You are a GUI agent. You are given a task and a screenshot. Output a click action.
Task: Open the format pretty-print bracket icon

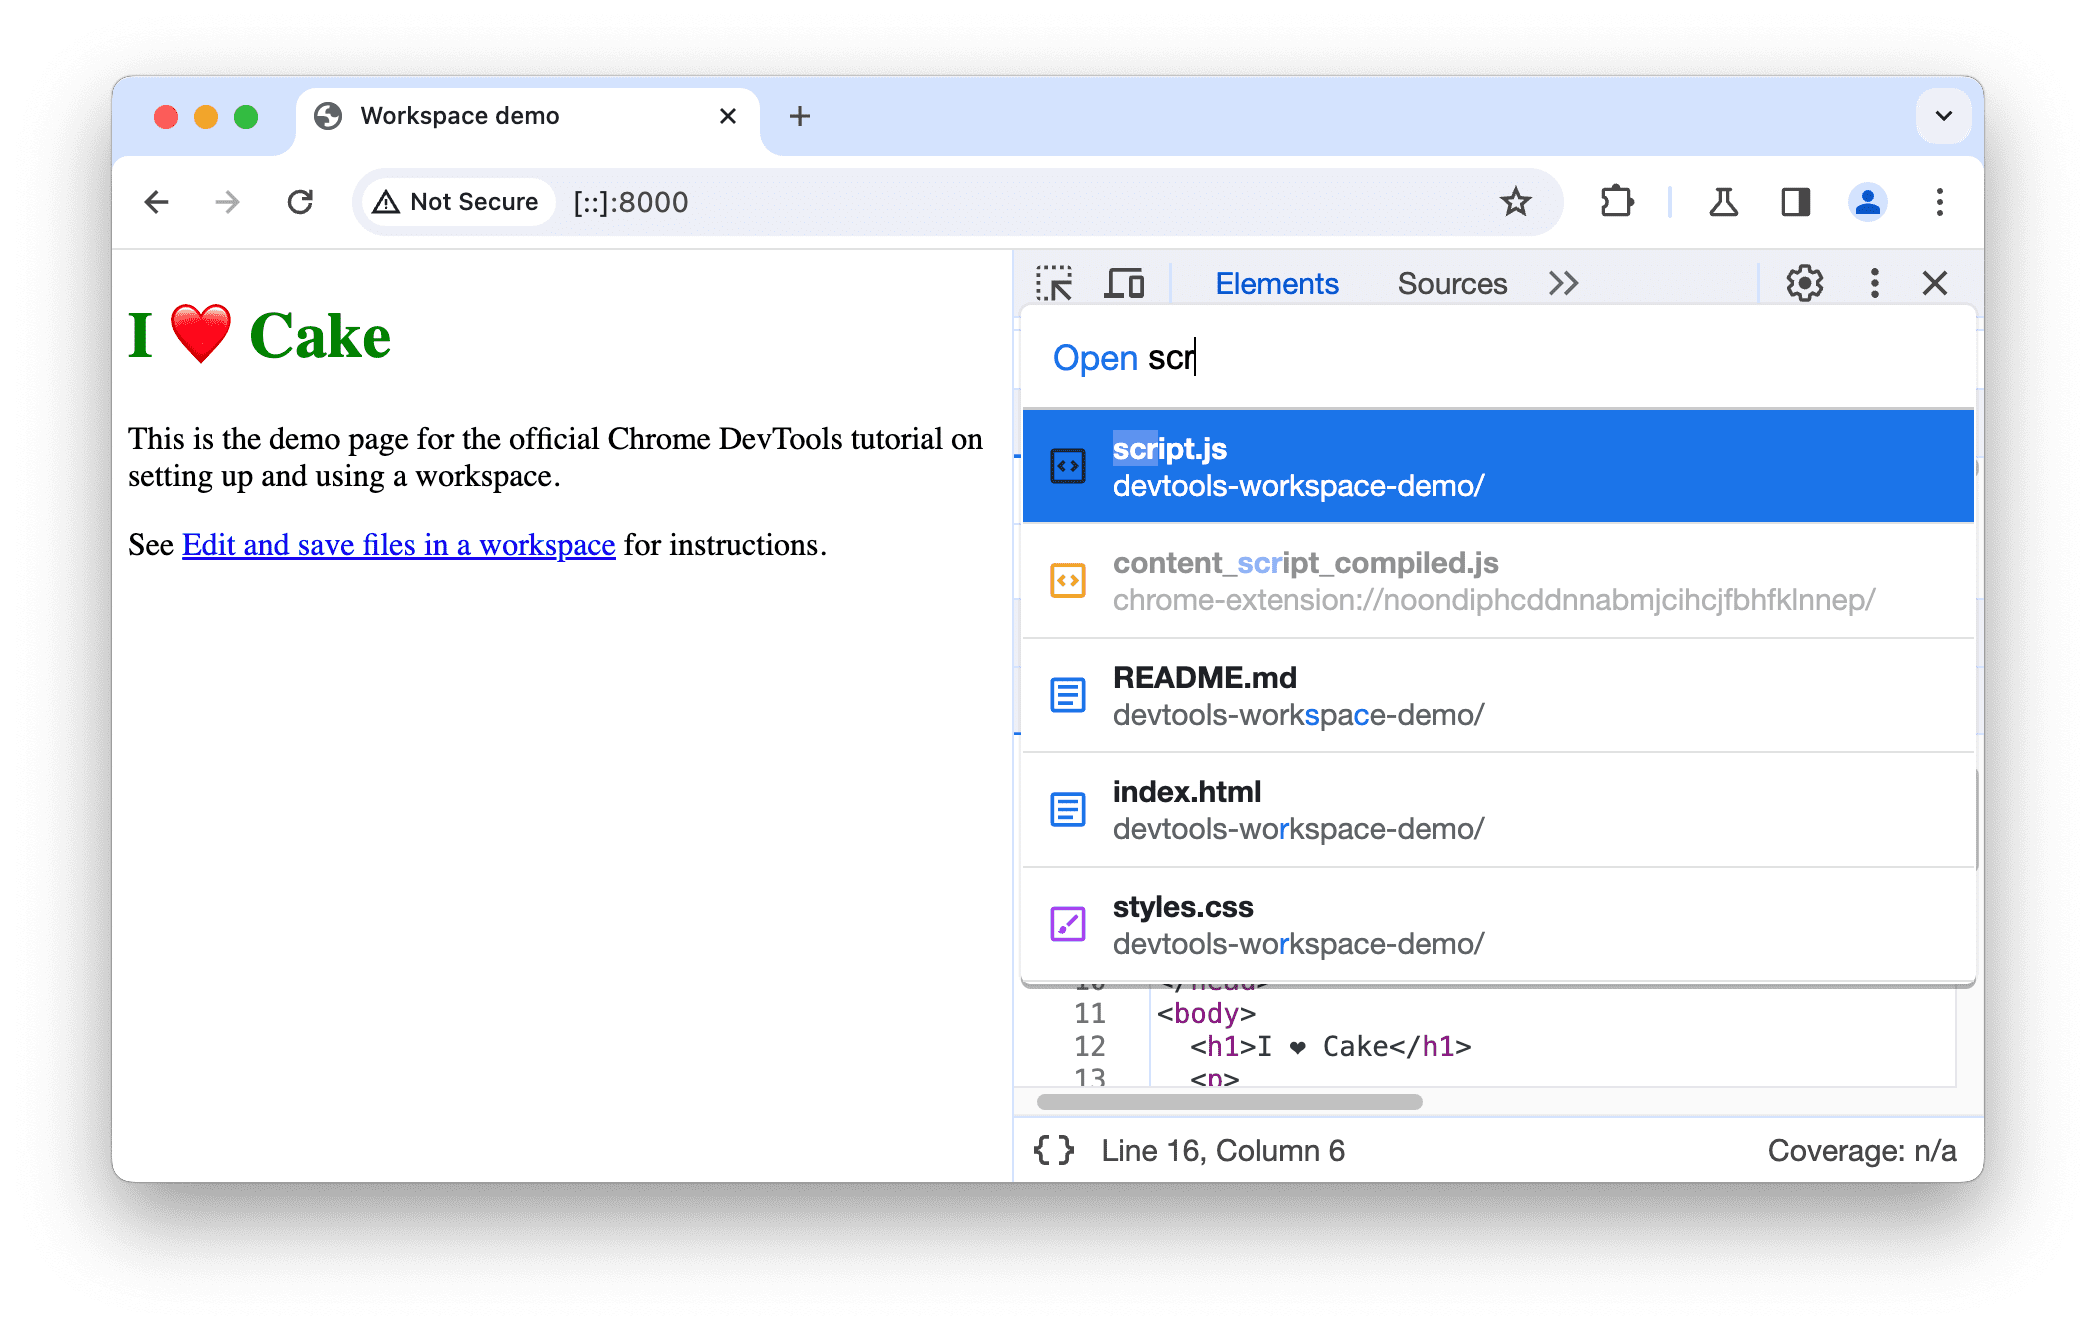pyautogui.click(x=1059, y=1150)
